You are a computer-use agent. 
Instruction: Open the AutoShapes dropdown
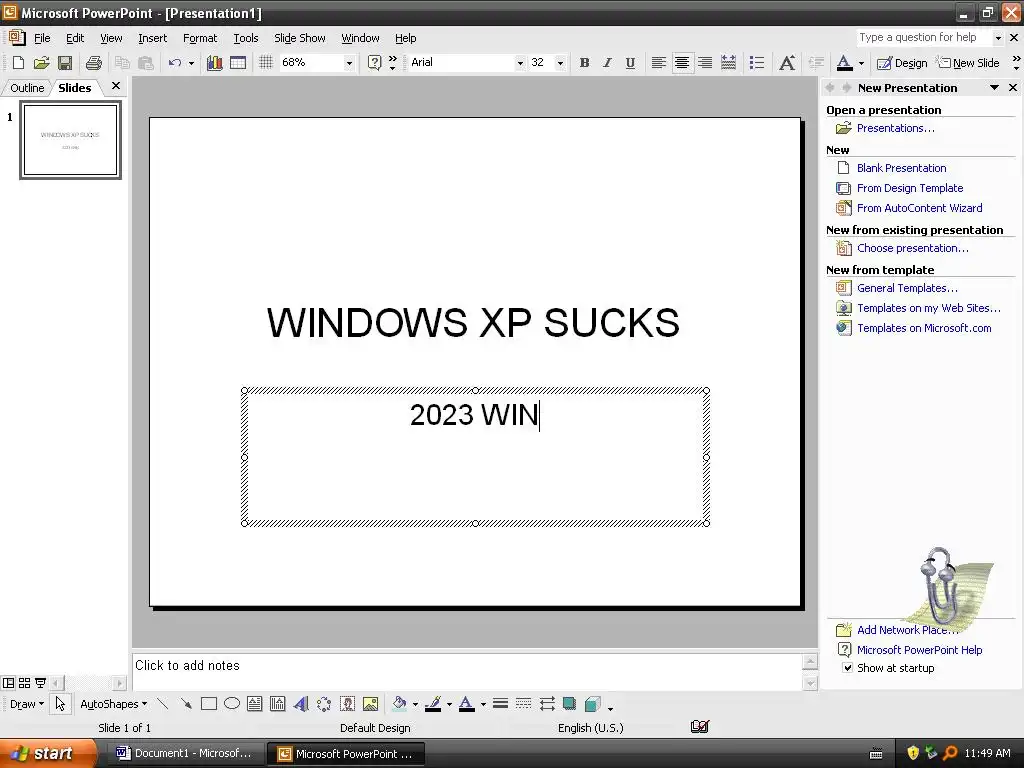(113, 704)
